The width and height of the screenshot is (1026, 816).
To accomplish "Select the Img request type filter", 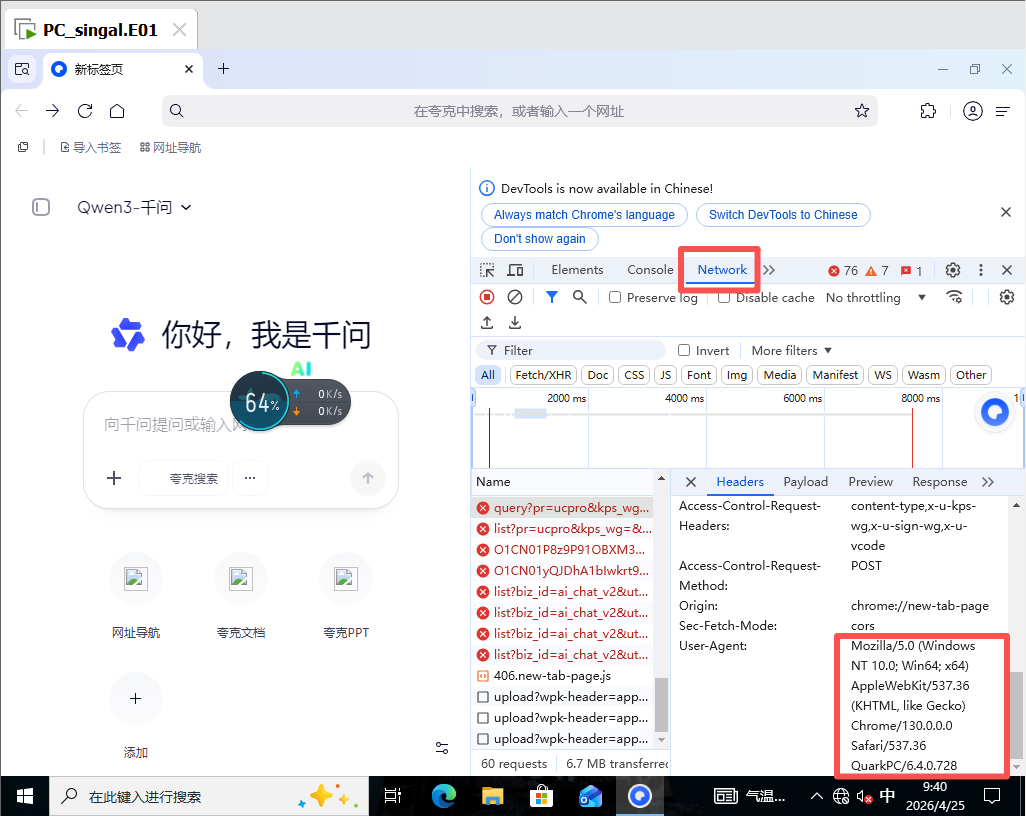I will click(737, 375).
